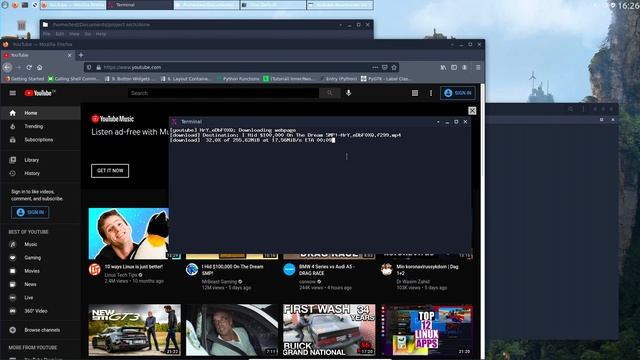Click SIGN IN in the sidebar
640x360 pixels.
tap(30, 212)
